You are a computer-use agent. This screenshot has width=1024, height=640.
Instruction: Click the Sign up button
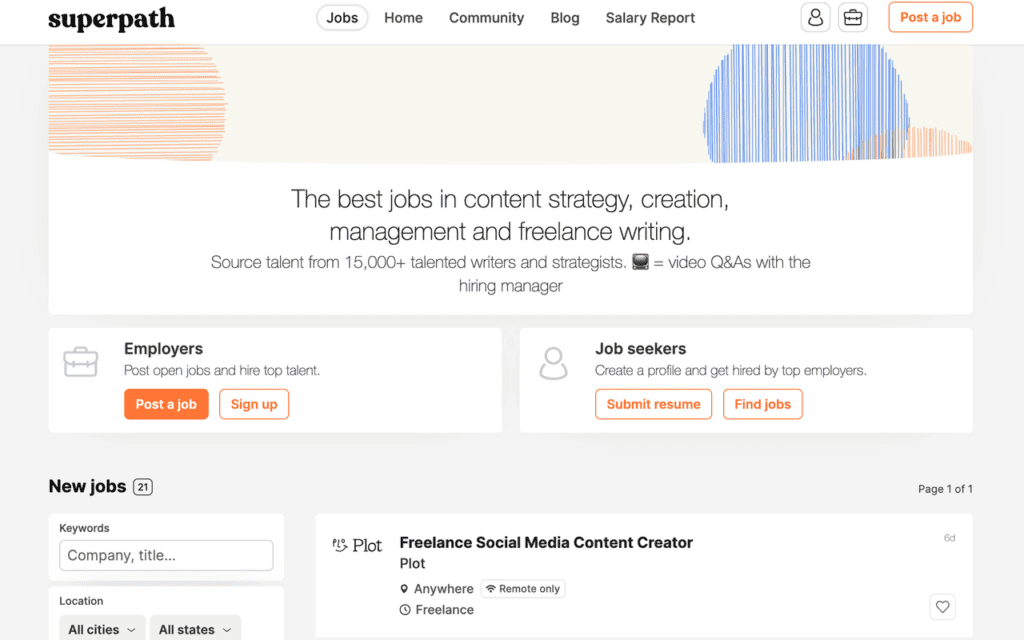254,404
